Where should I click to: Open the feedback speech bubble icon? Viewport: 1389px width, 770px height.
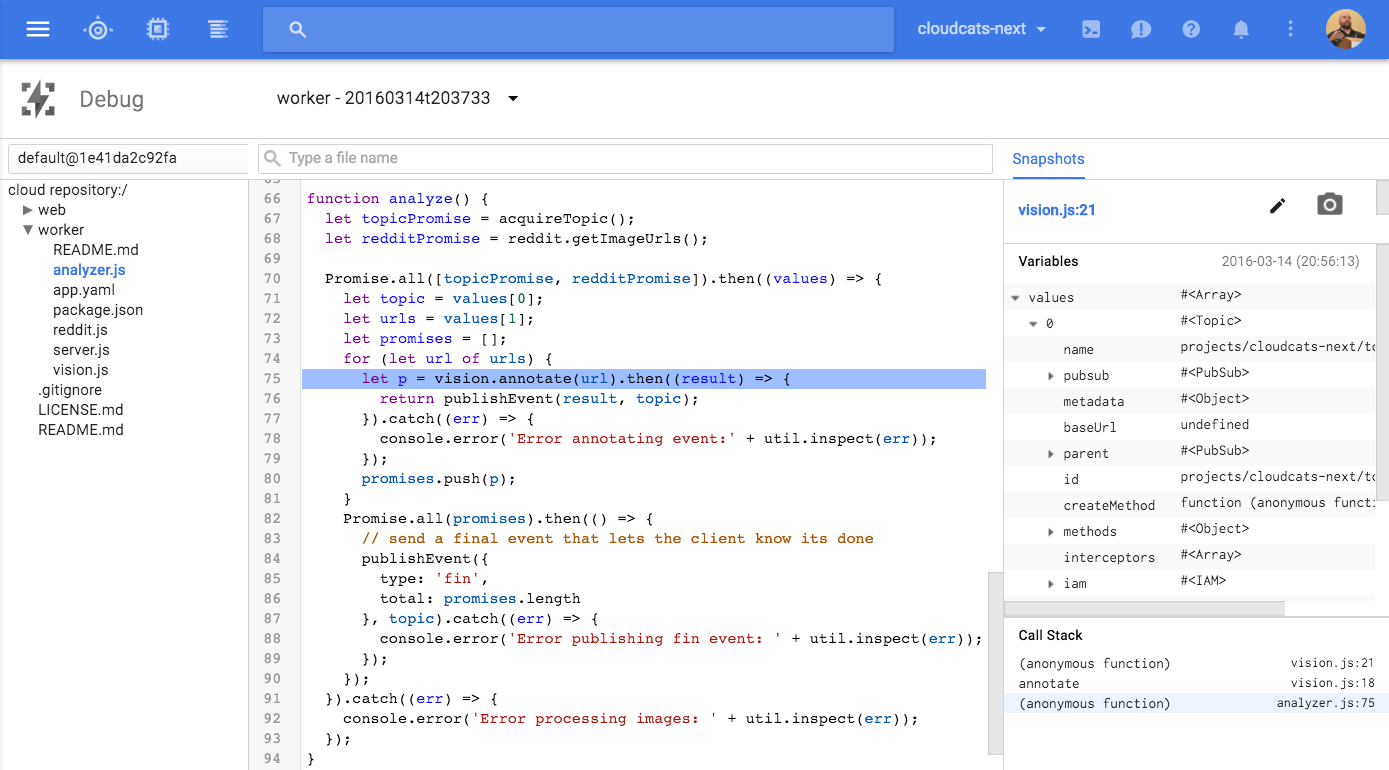tap(1141, 29)
